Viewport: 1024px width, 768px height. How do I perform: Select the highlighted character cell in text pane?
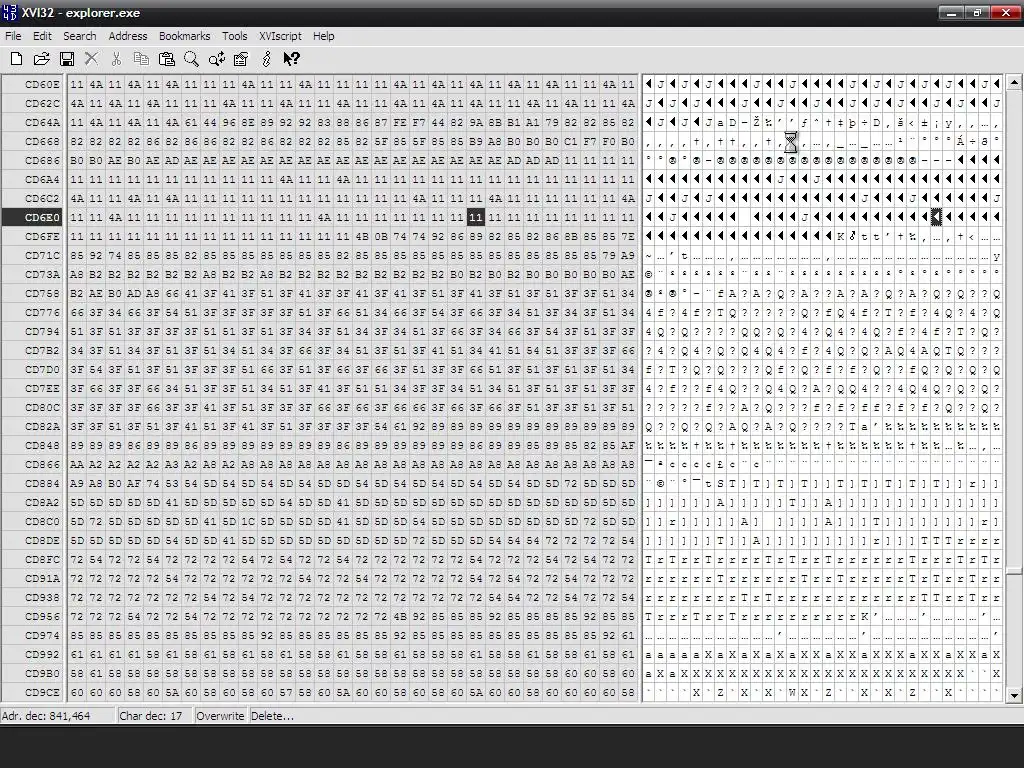pyautogui.click(x=936, y=217)
